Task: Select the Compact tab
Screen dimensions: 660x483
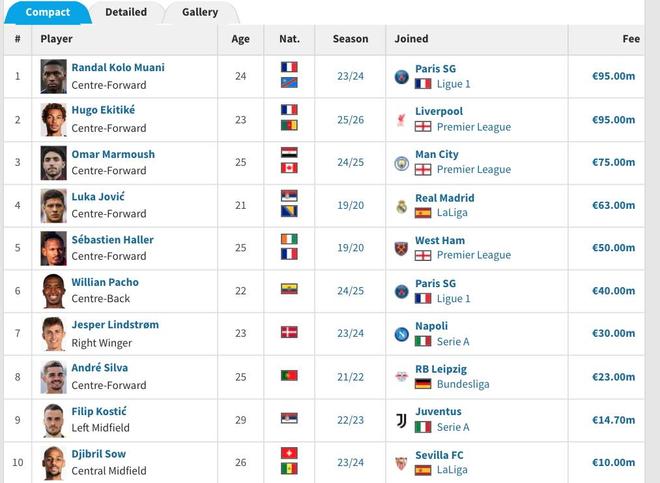Action: coord(48,12)
